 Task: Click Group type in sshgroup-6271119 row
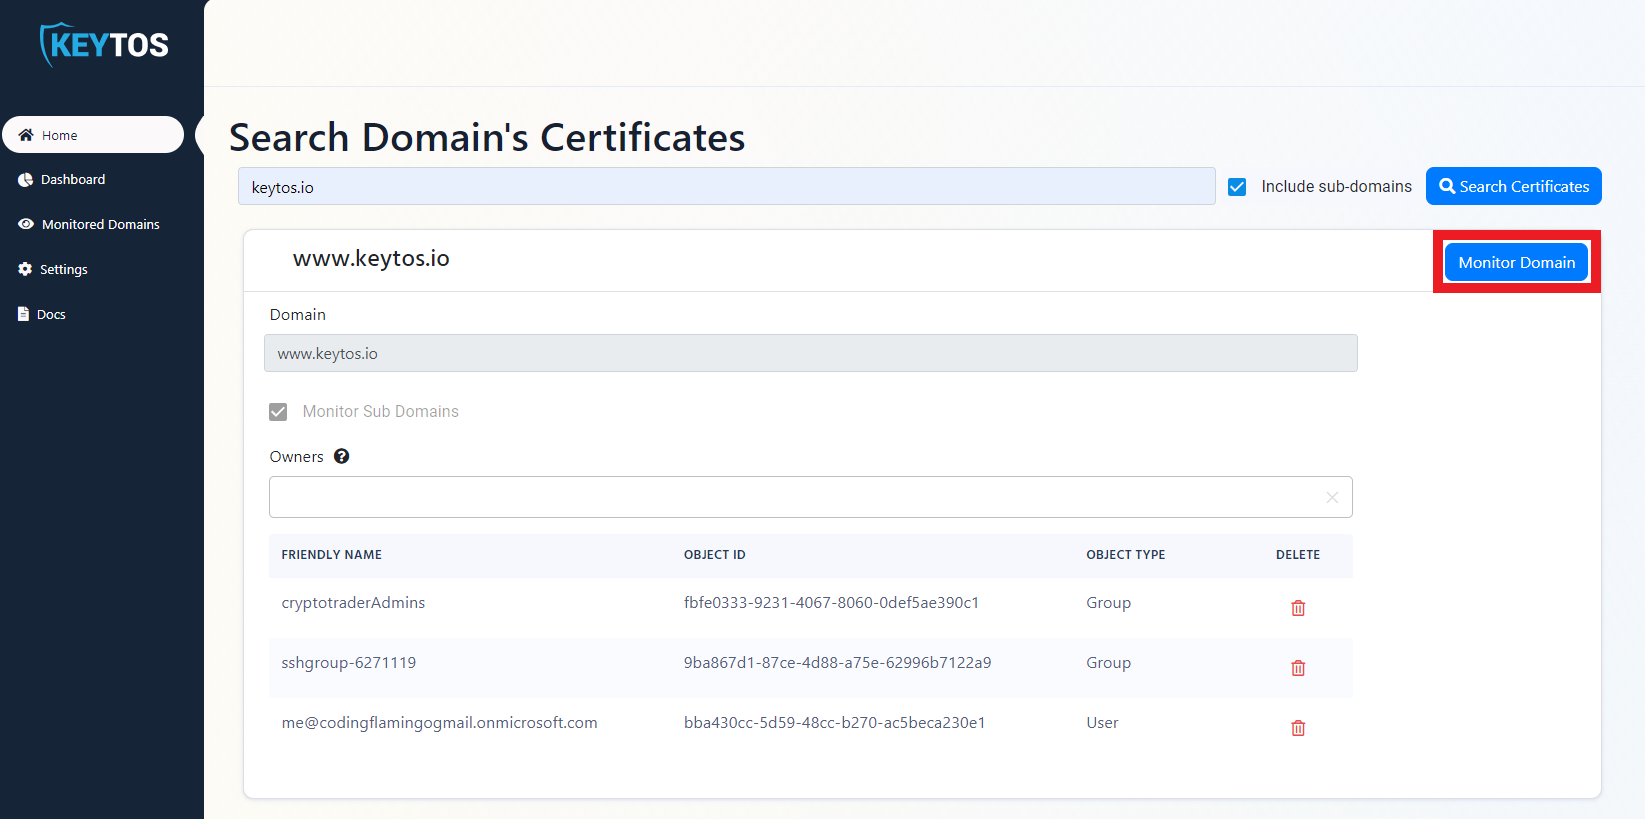point(1108,663)
